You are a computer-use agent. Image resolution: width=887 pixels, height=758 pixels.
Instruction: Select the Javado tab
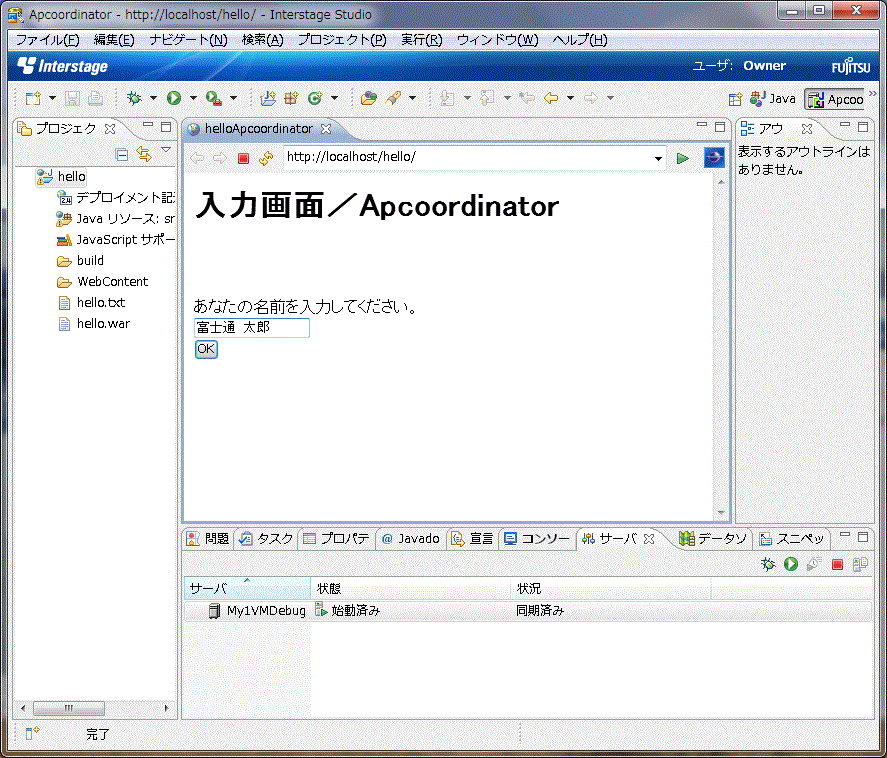coord(411,539)
